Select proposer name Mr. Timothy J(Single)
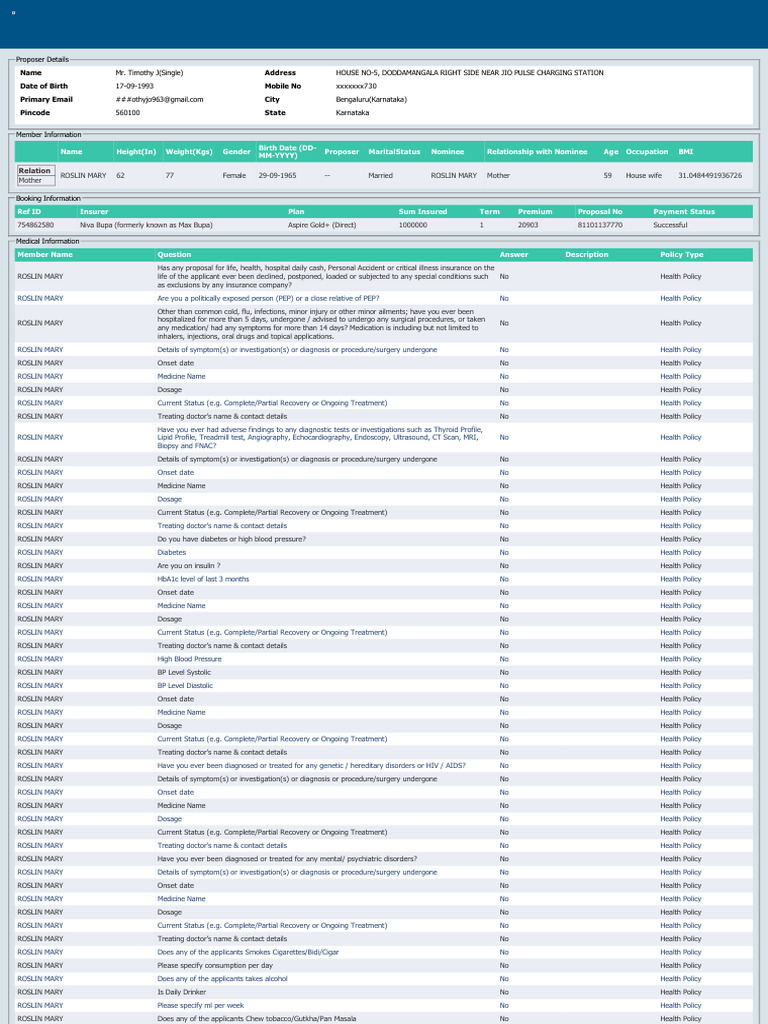Viewport: 768px width, 1024px height. [x=149, y=72]
